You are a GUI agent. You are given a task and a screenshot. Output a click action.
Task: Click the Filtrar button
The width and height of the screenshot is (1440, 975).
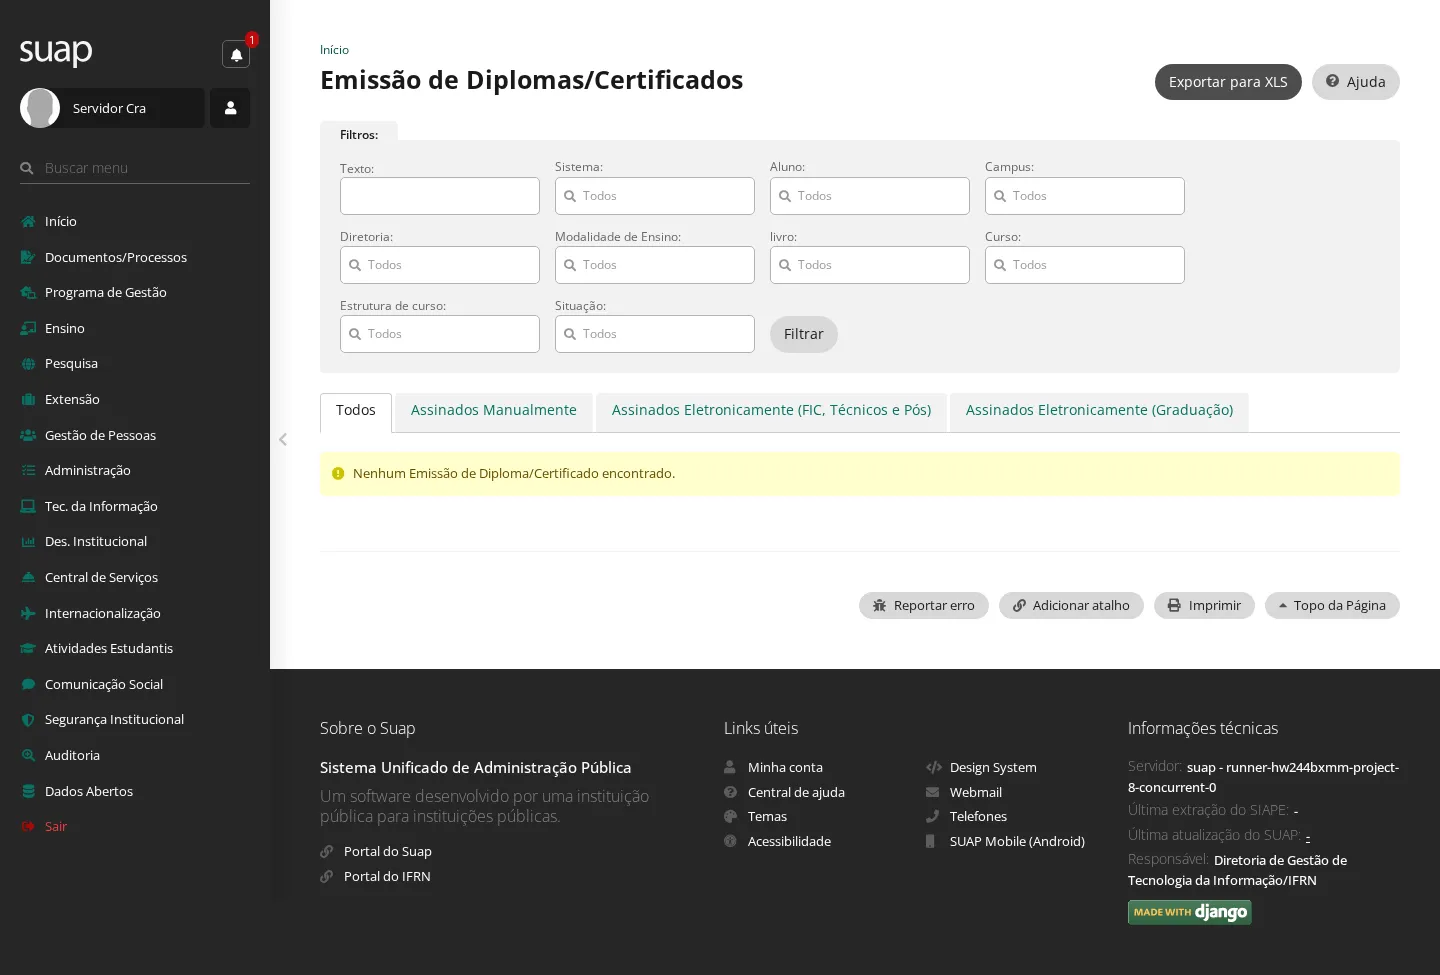tap(804, 334)
